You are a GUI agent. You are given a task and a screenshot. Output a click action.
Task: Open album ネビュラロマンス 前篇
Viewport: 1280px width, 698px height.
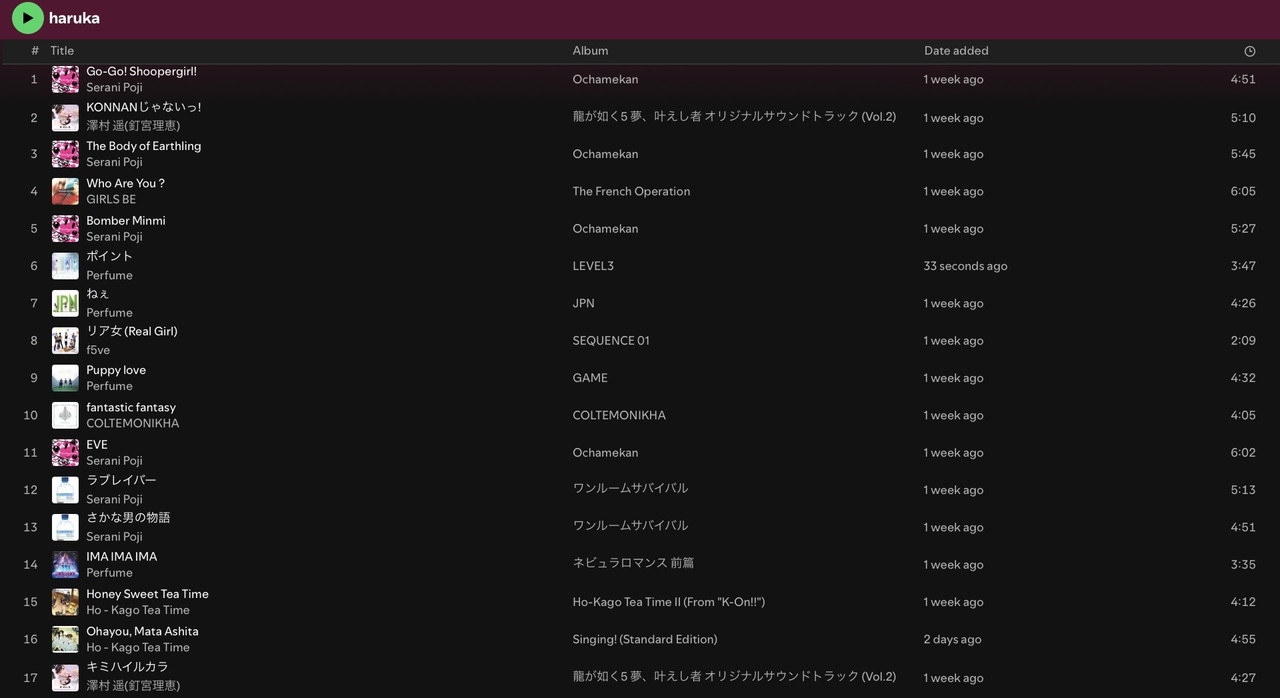click(x=633, y=564)
